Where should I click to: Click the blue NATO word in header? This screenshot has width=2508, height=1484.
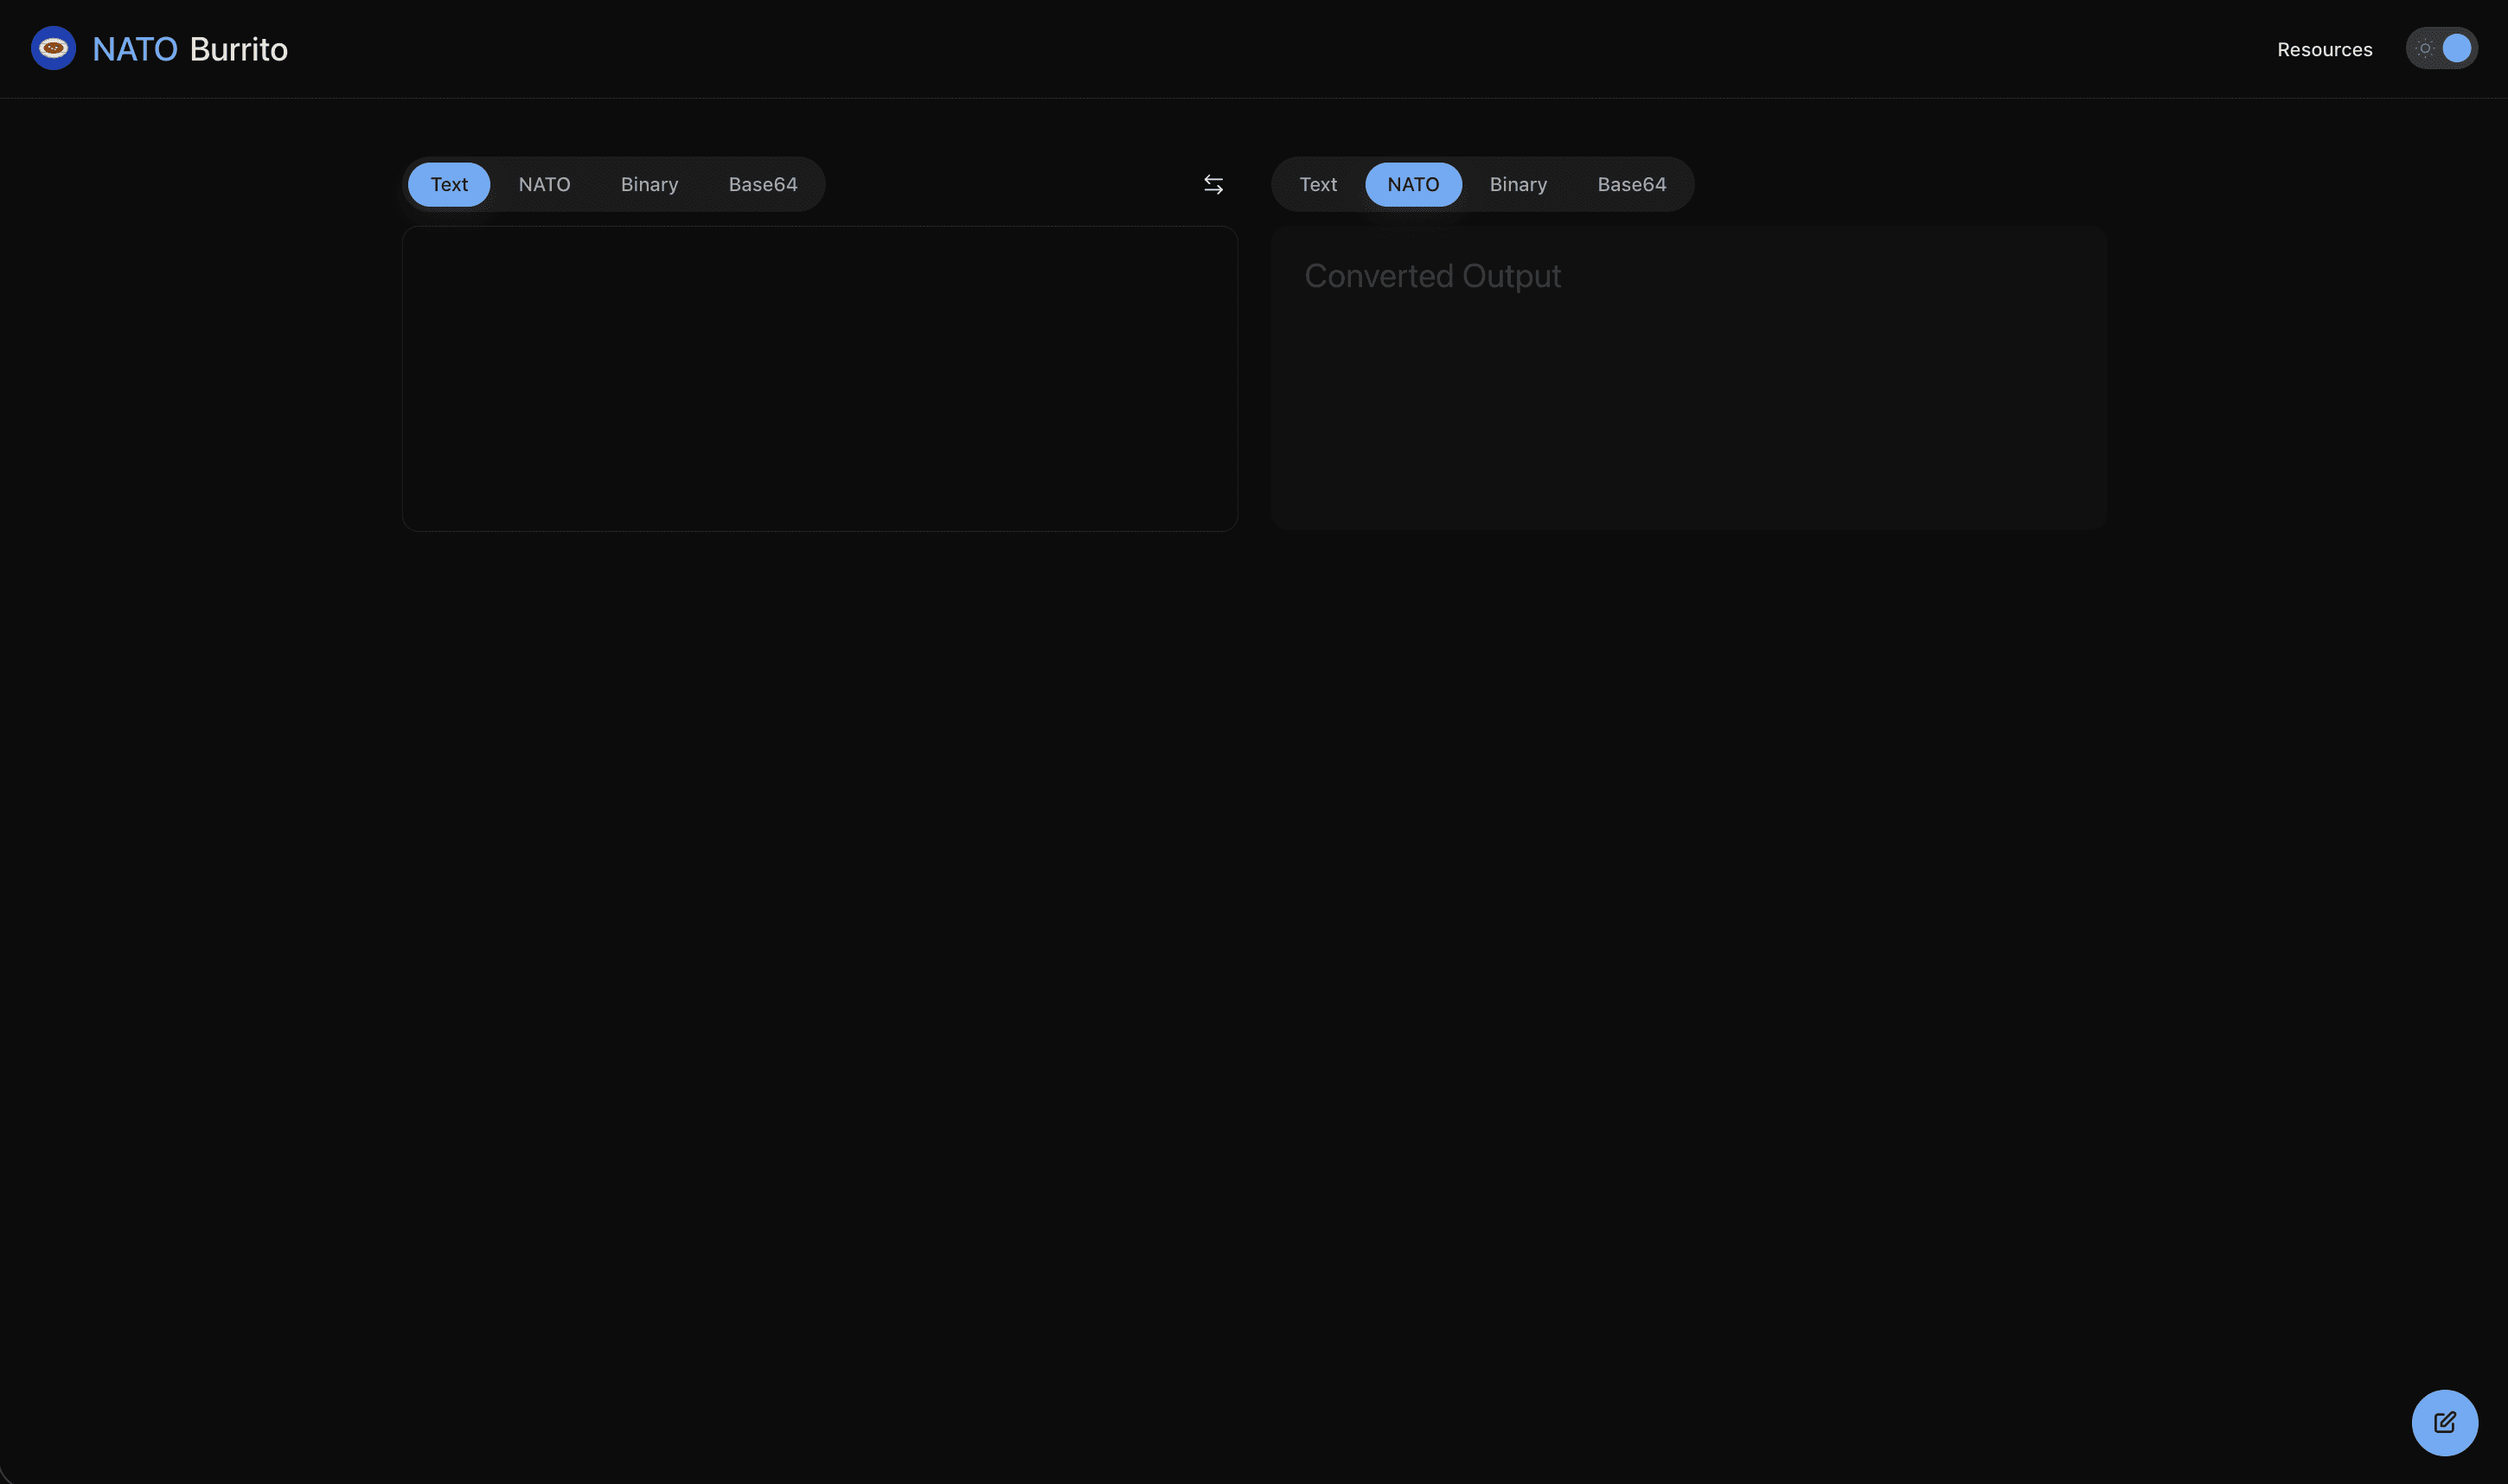pyautogui.click(x=134, y=49)
